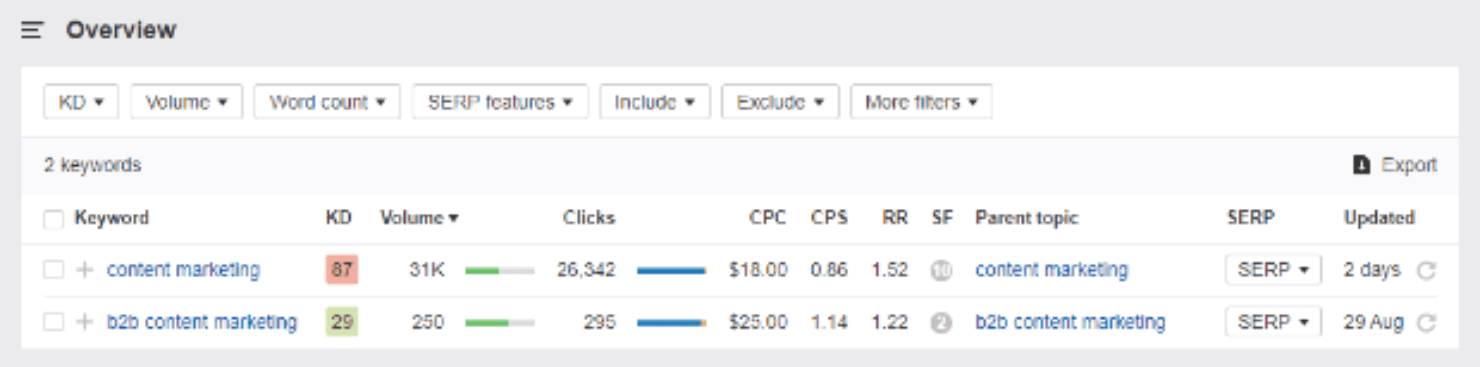Sort by the CPC column header
The width and height of the screenshot is (1480, 367).
tap(768, 218)
